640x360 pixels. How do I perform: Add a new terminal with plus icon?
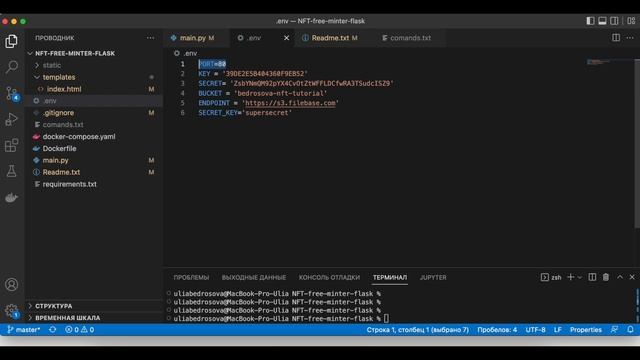coord(571,277)
